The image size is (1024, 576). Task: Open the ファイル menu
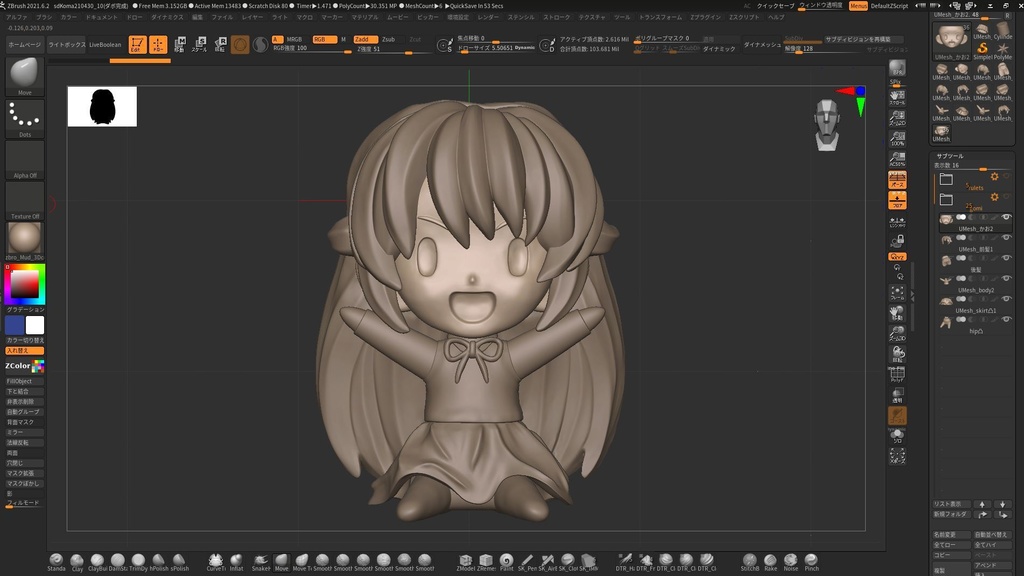pos(222,17)
